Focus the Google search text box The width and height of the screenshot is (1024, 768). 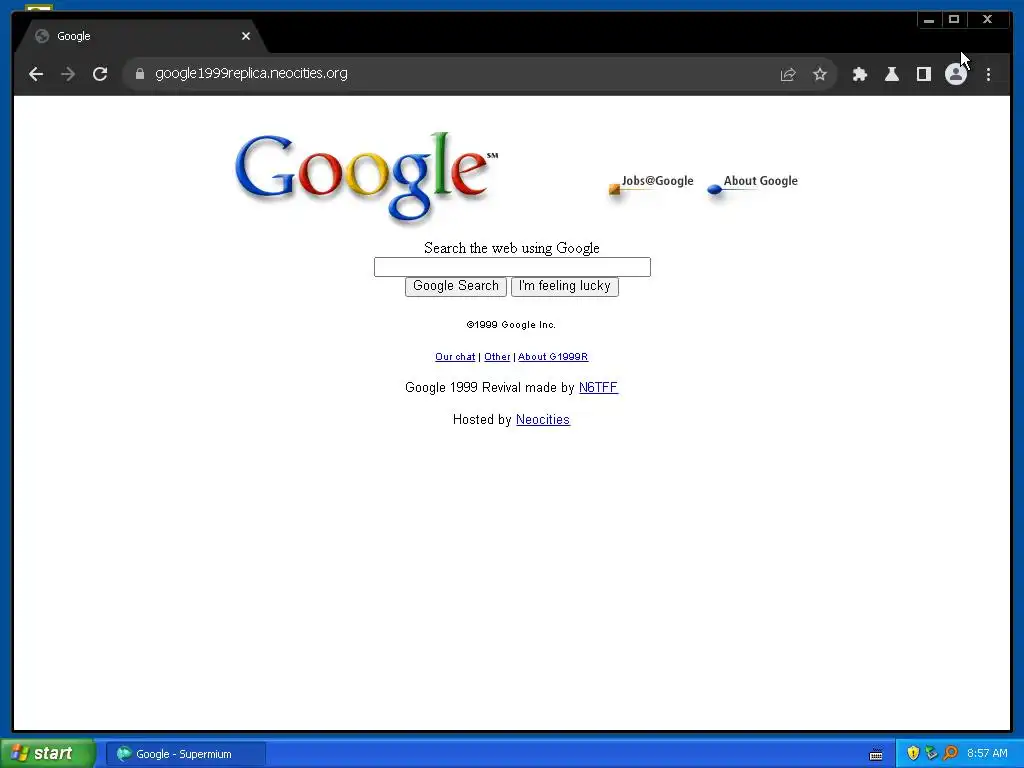point(512,267)
